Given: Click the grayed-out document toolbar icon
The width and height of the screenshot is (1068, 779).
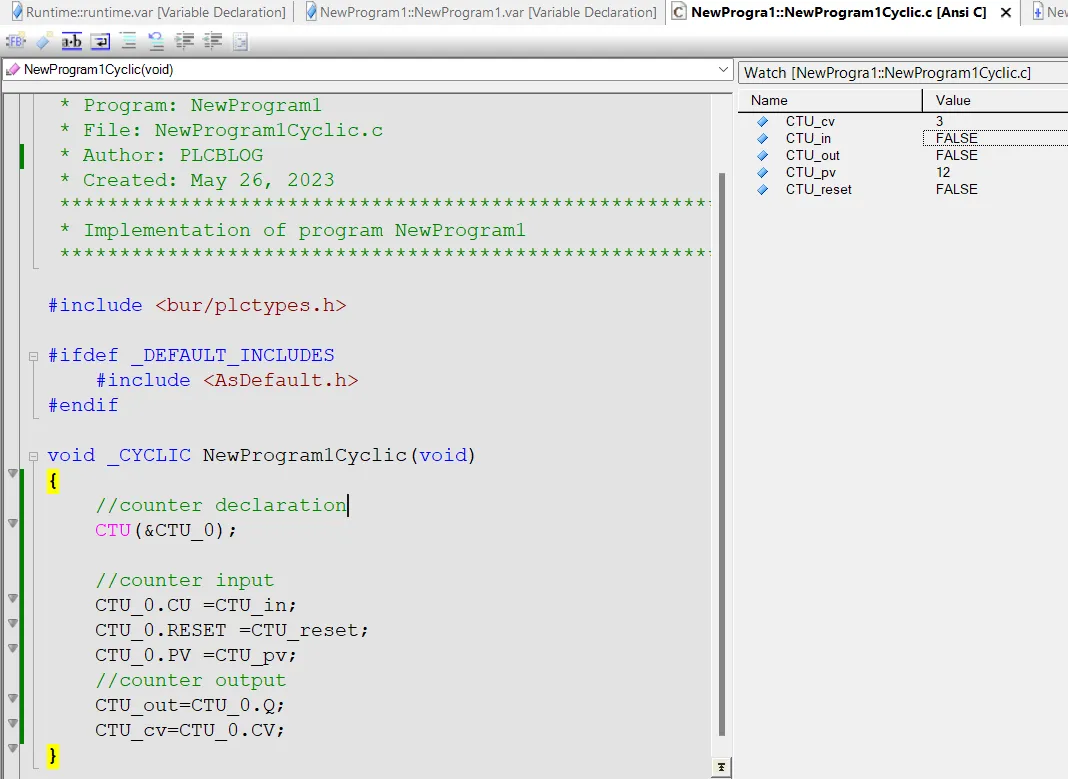Looking at the screenshot, I should [x=240, y=42].
